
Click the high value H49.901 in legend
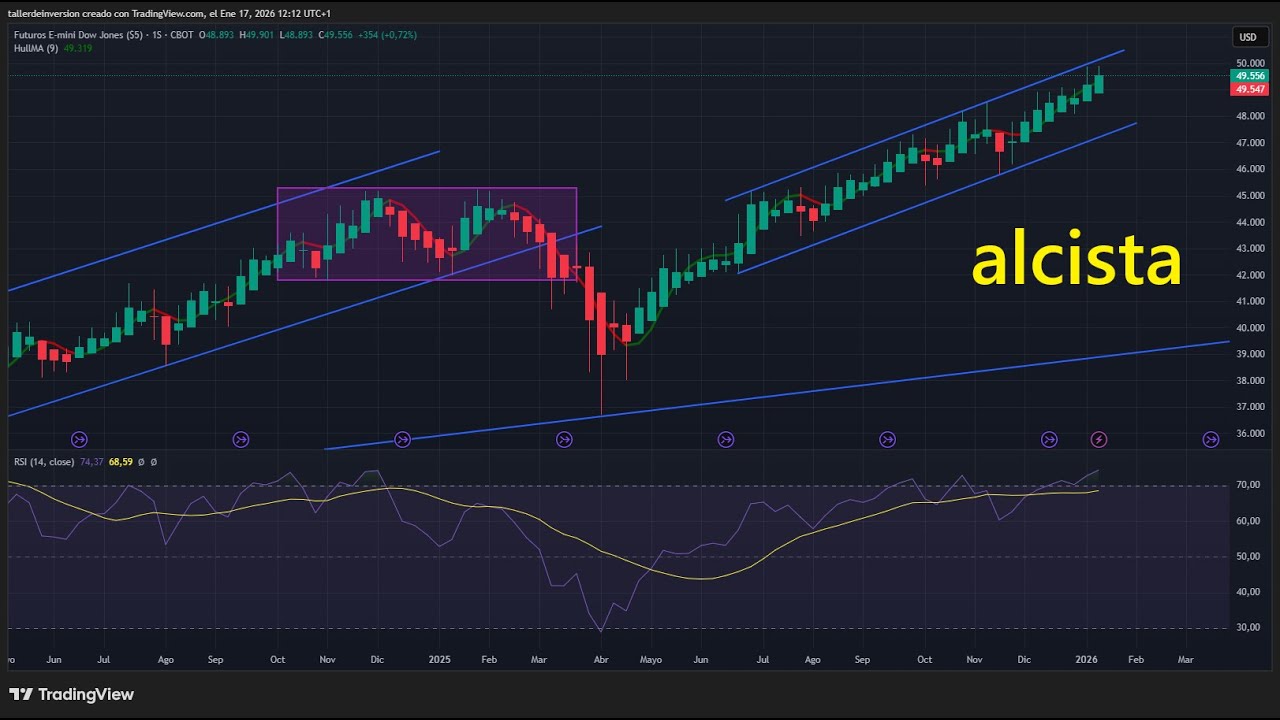click(256, 35)
